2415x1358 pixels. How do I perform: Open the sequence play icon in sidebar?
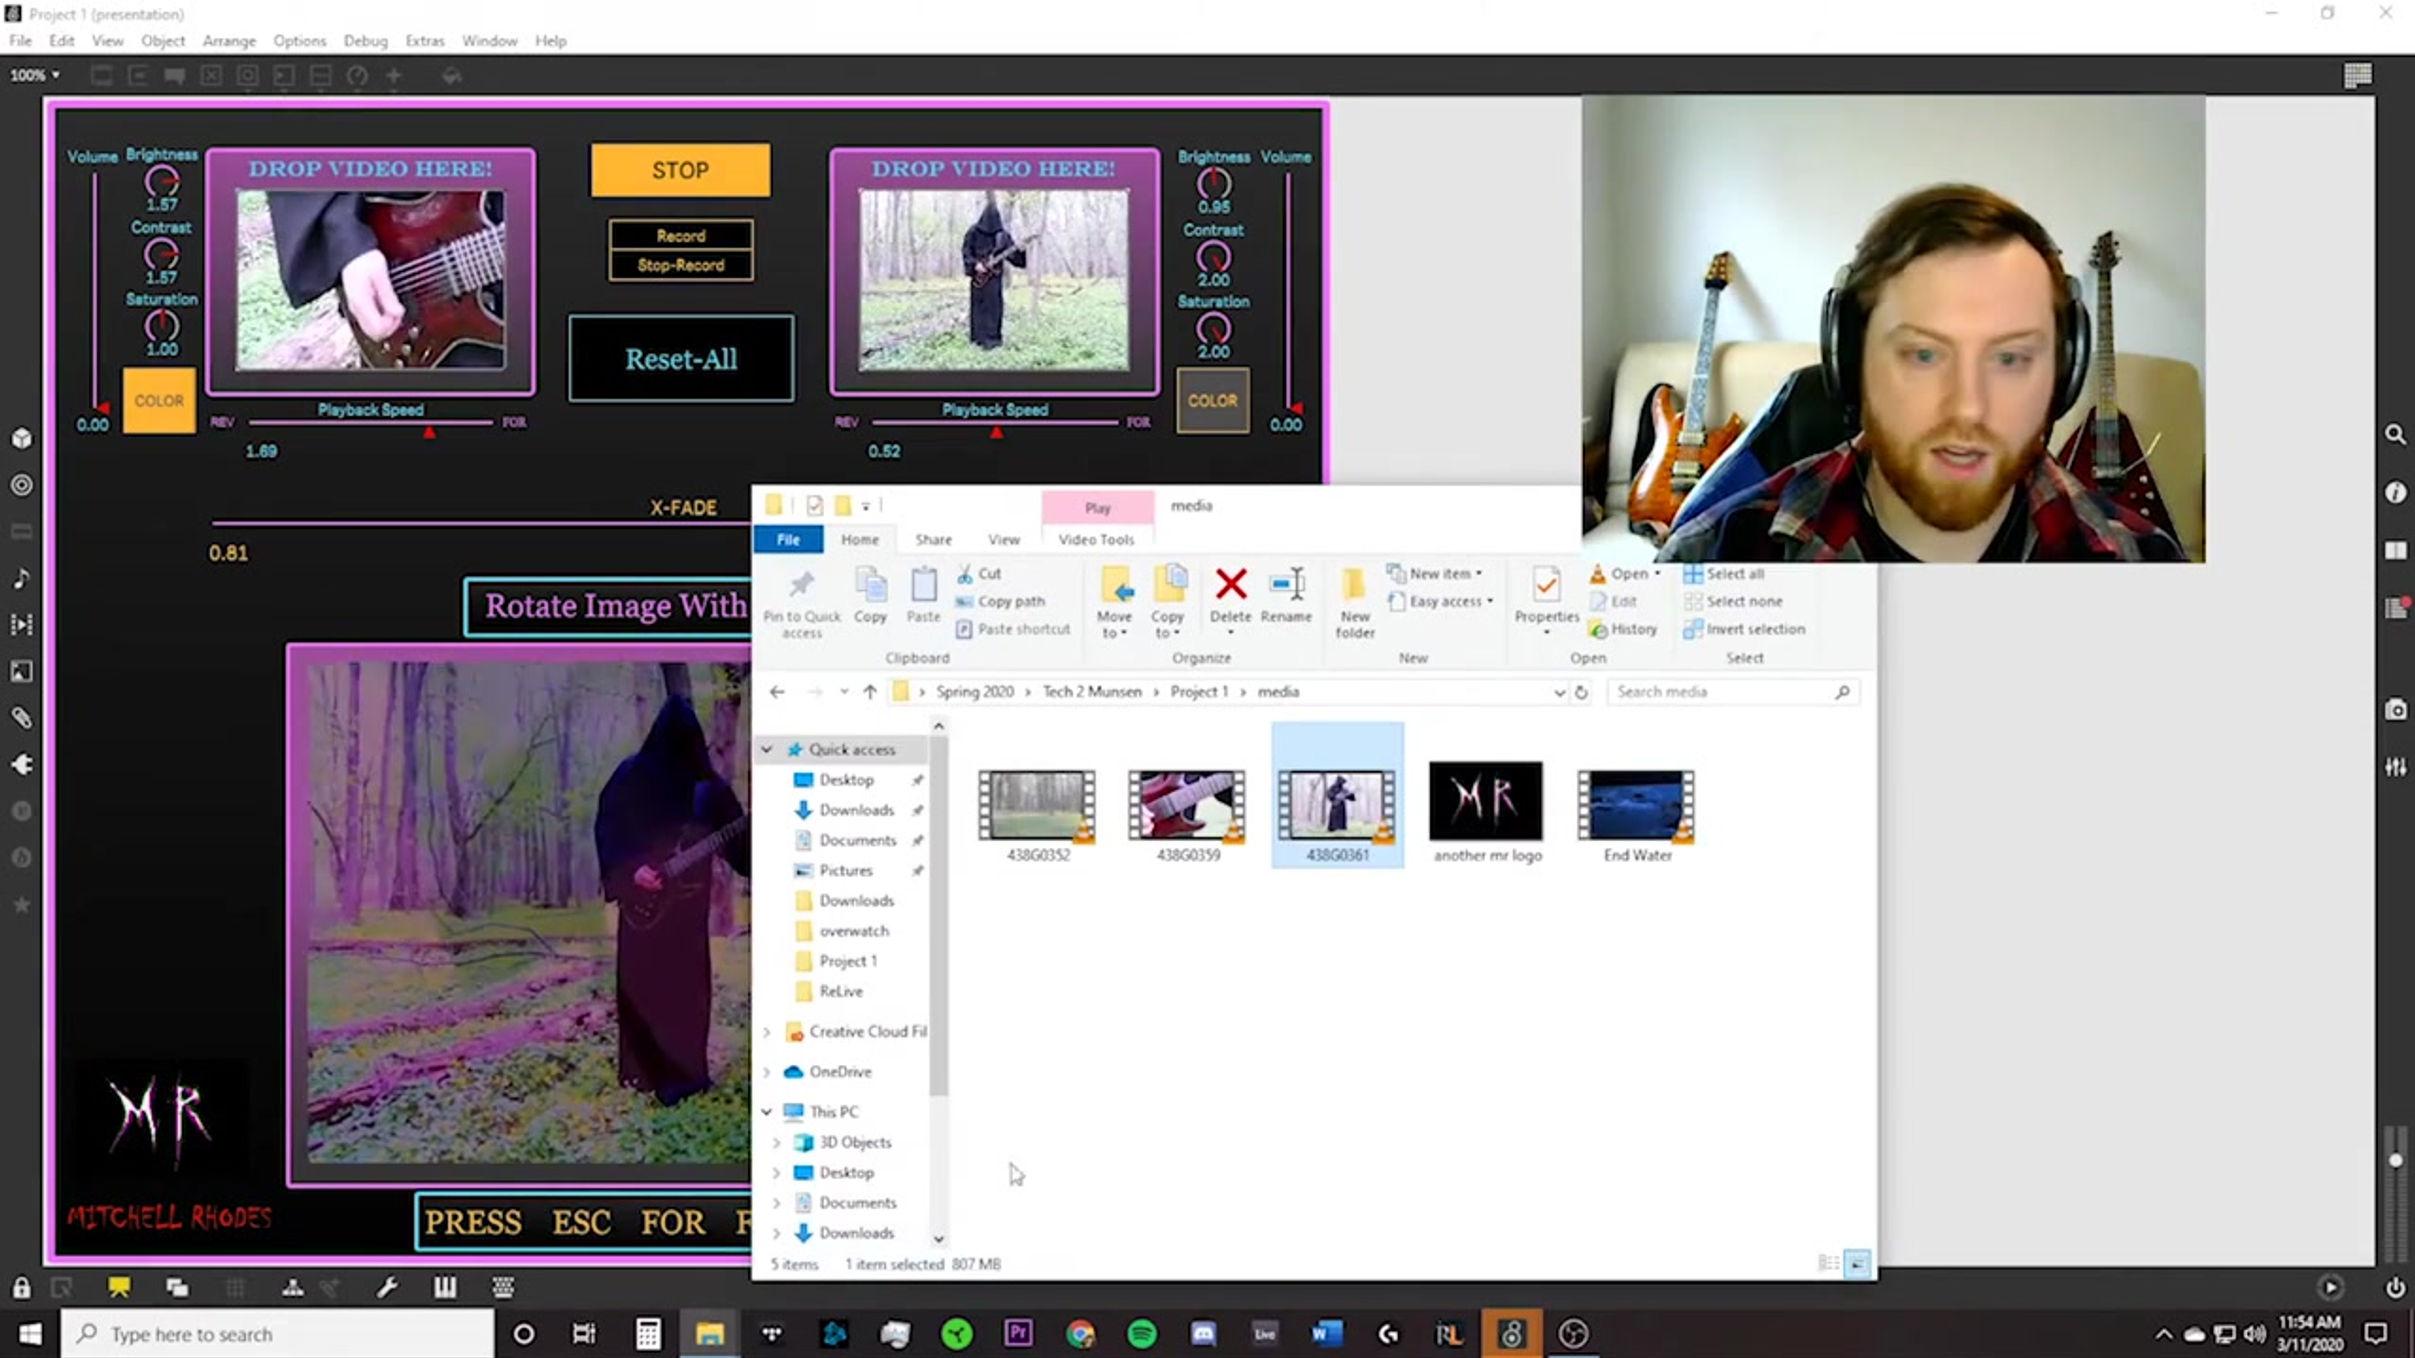click(22, 625)
